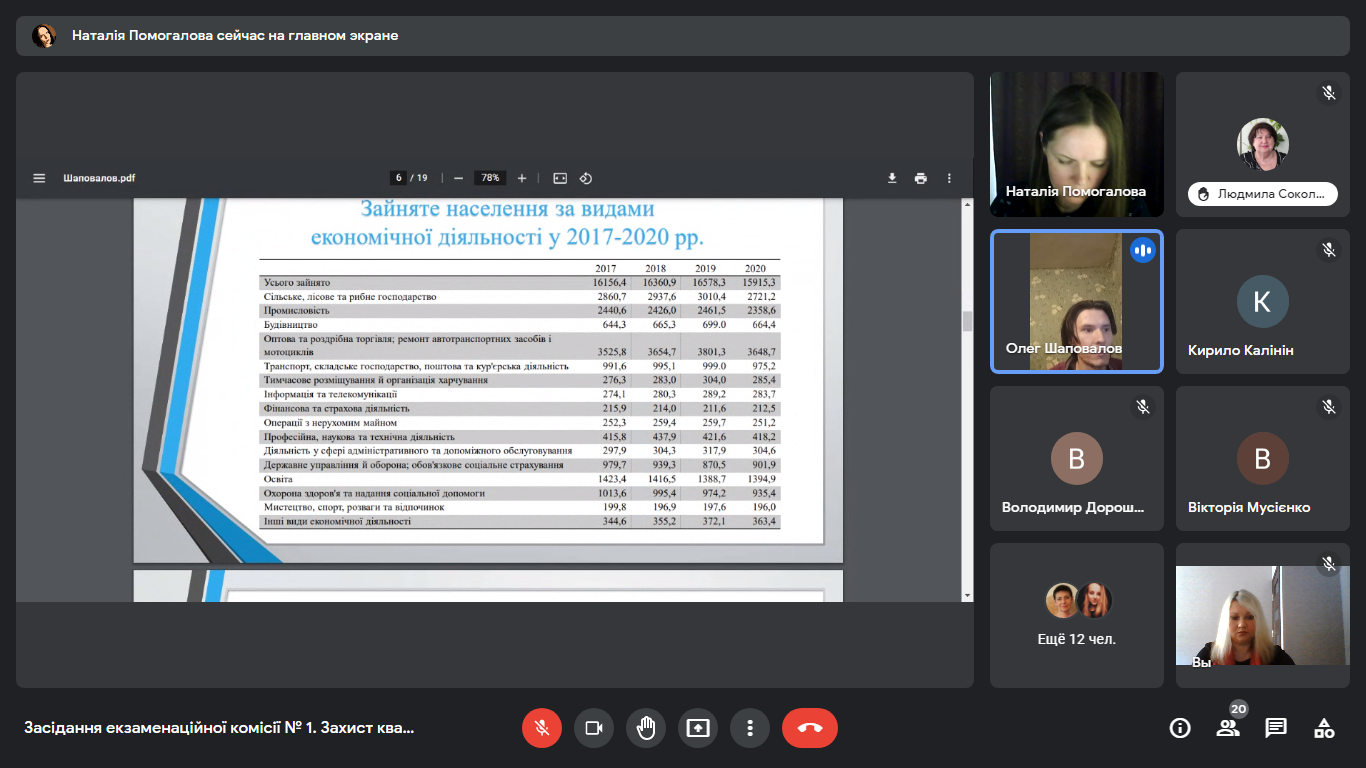The width and height of the screenshot is (1366, 768).
Task: Open the chat messages panel
Action: [x=1276, y=728]
